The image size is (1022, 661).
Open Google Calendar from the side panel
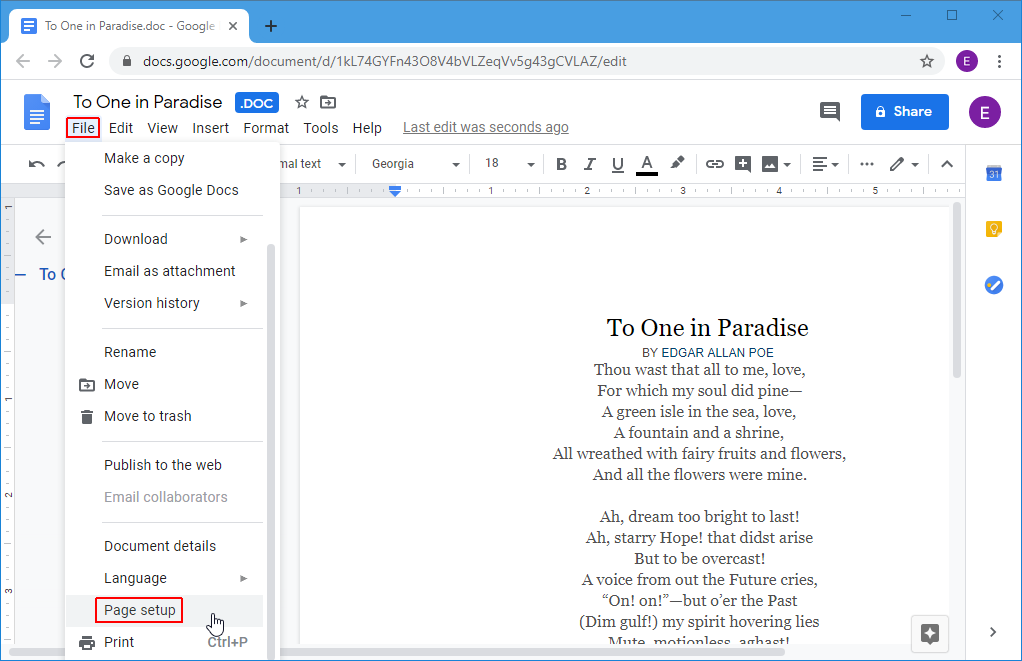point(993,173)
